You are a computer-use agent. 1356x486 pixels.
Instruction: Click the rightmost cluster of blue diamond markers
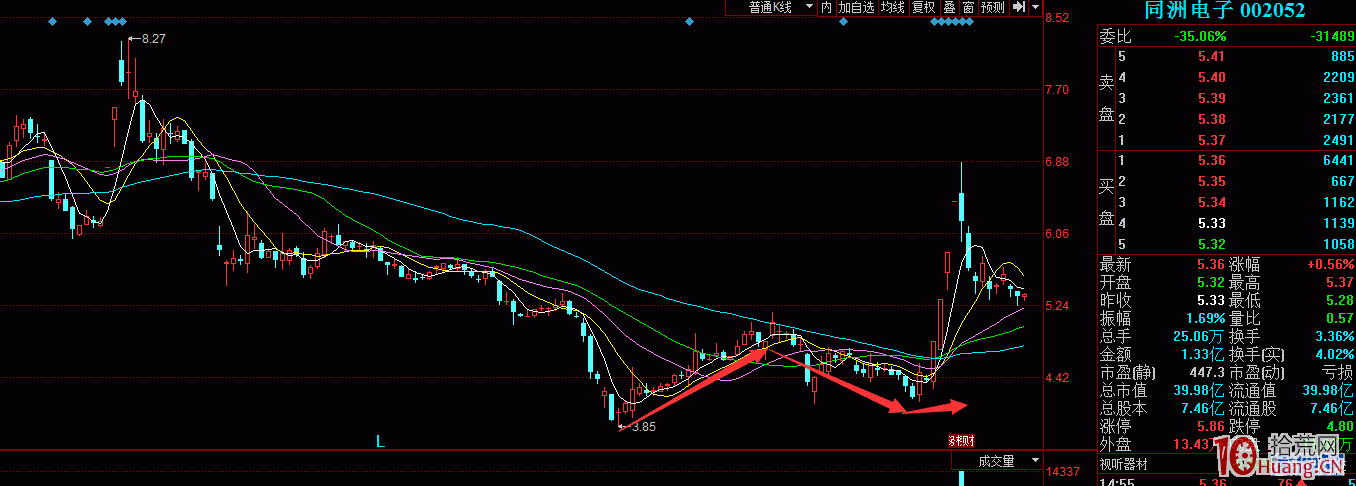click(x=952, y=21)
